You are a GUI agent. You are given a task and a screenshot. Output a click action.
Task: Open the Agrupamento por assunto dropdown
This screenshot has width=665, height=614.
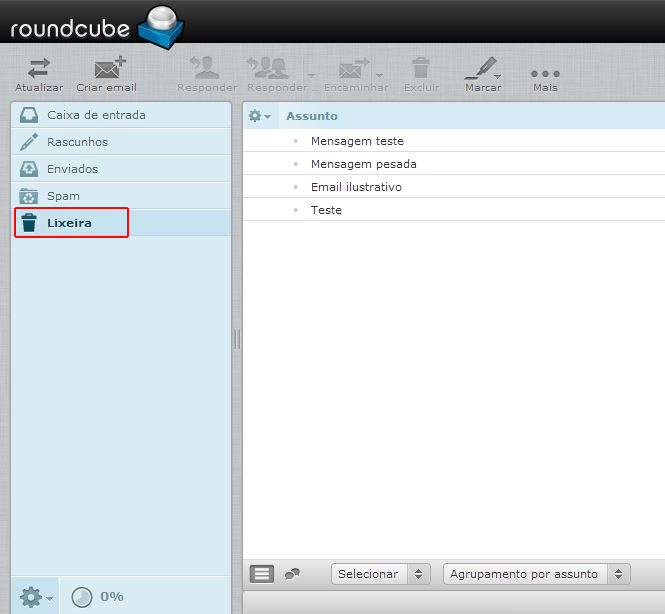tap(536, 574)
